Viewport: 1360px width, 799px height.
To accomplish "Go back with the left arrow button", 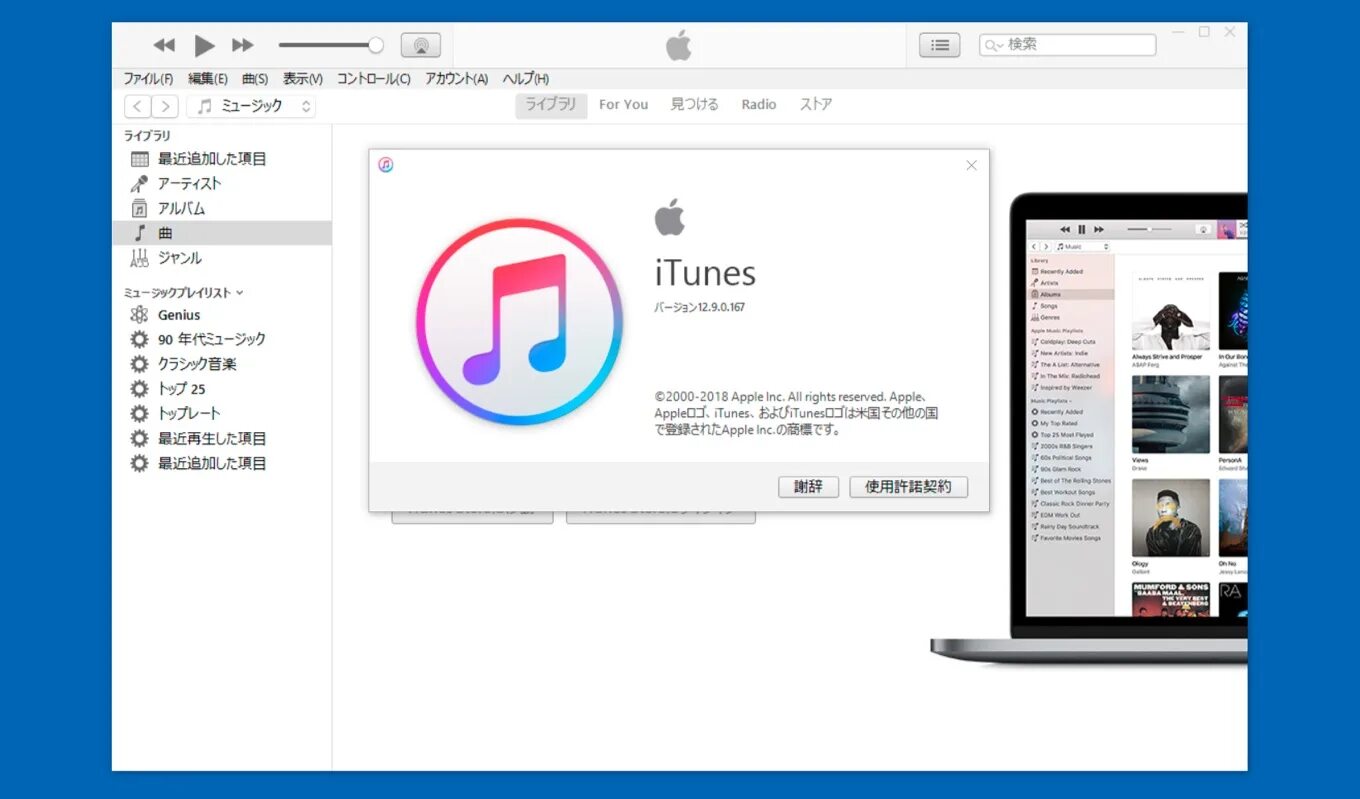I will click(138, 106).
